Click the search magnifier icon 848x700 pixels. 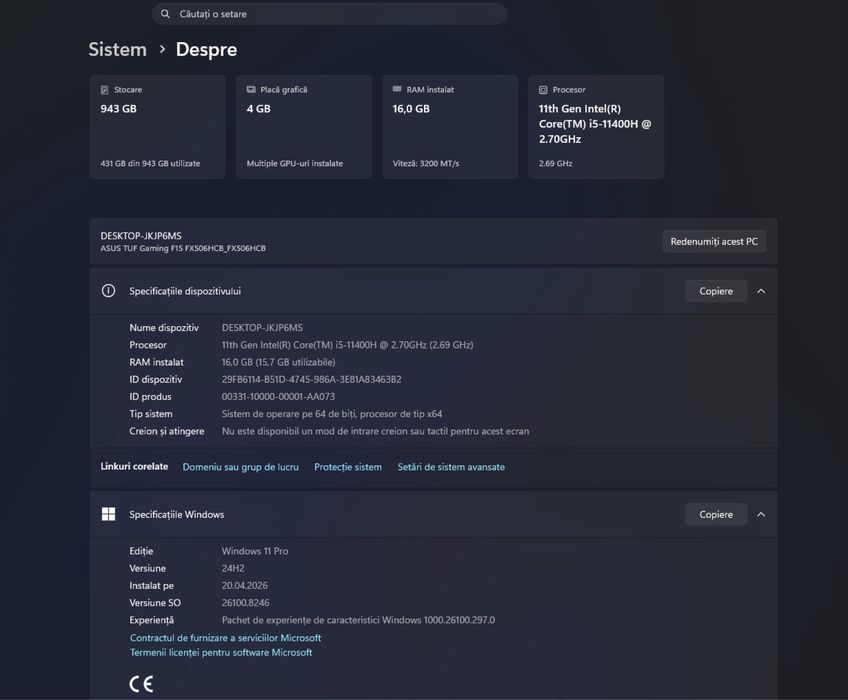coord(165,14)
